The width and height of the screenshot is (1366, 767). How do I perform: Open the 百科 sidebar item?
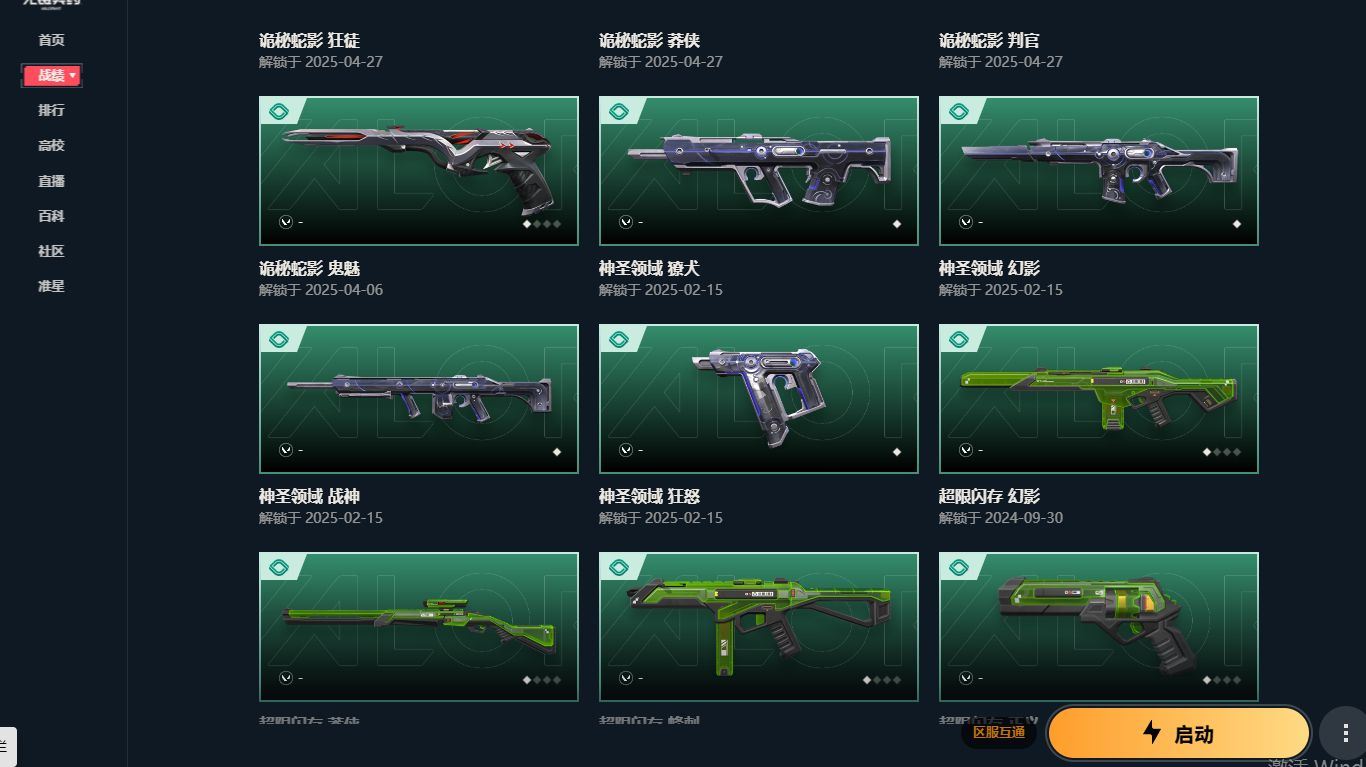(x=51, y=216)
